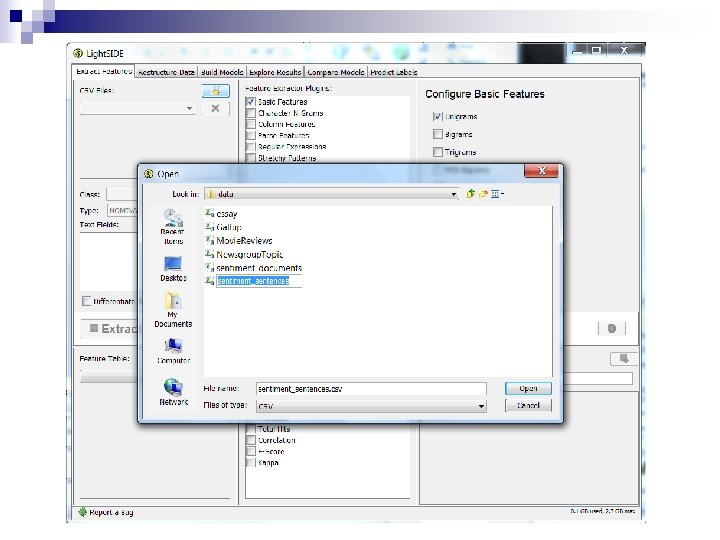Select Computer in places sidebar

tap(173, 351)
